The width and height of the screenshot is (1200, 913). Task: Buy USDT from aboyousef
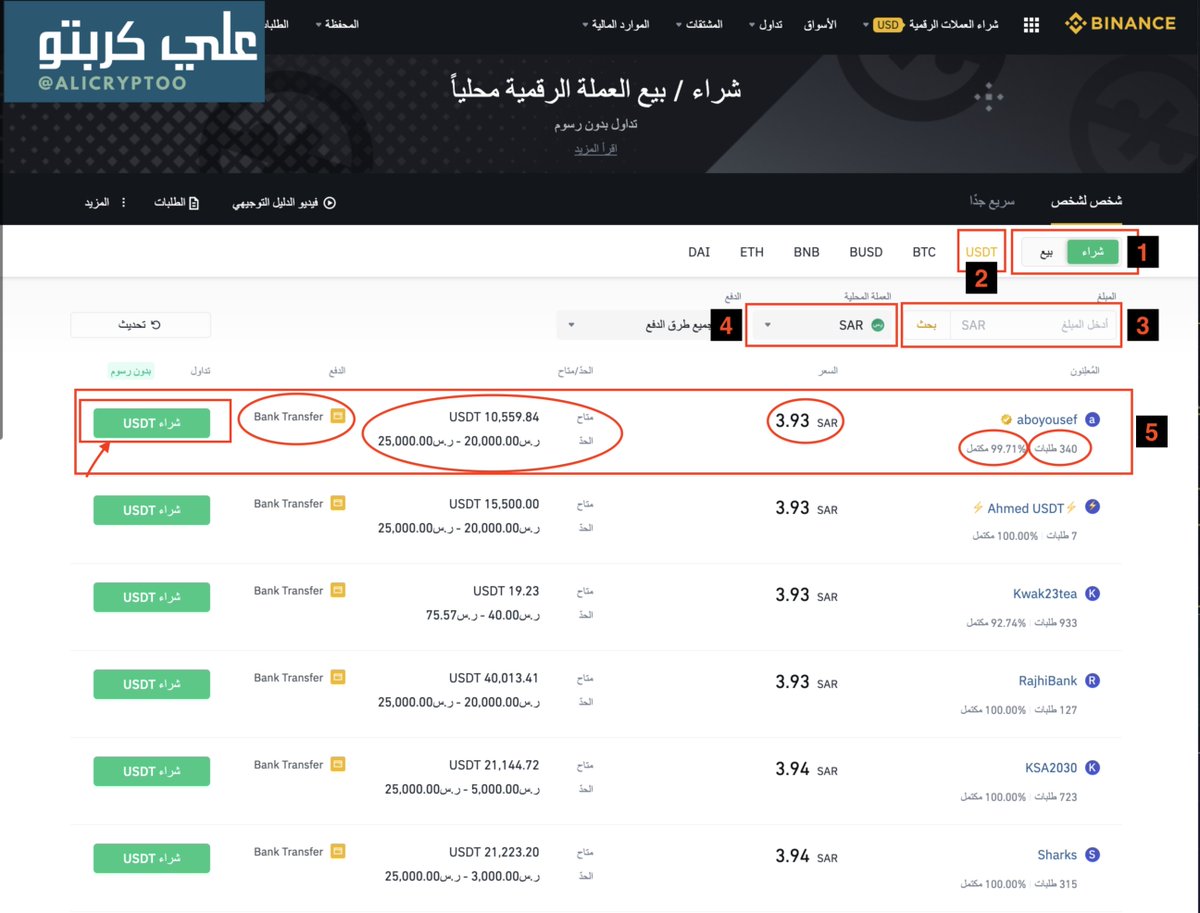(x=152, y=423)
